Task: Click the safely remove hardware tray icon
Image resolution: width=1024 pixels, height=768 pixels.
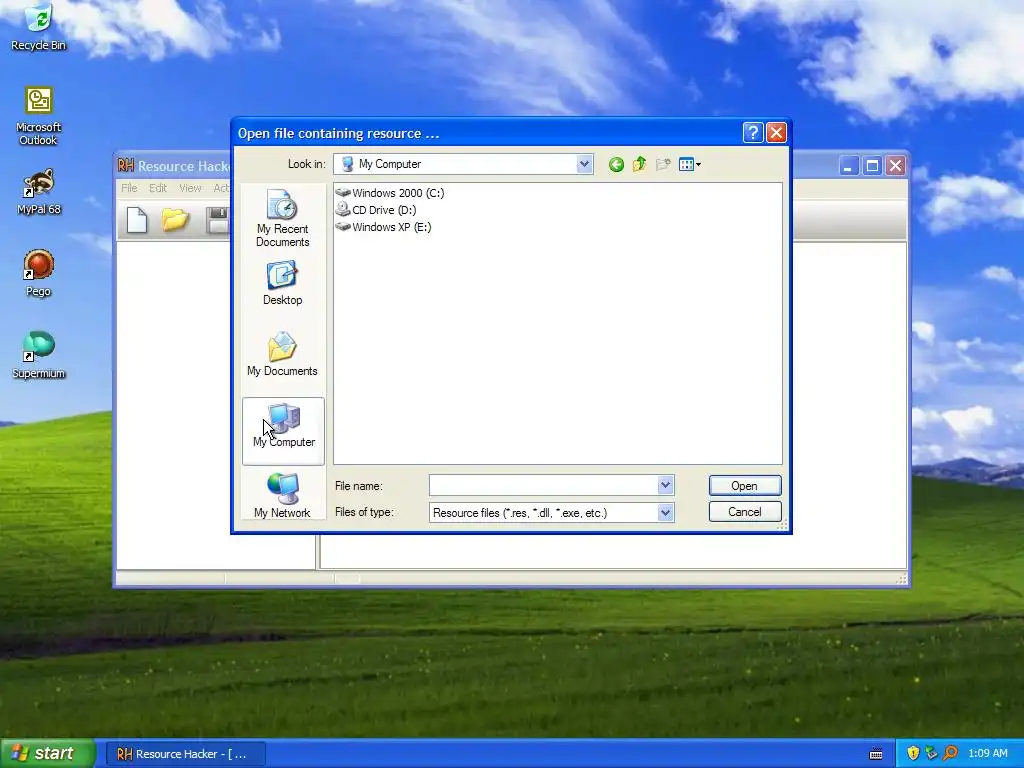Action: pyautogui.click(x=931, y=754)
